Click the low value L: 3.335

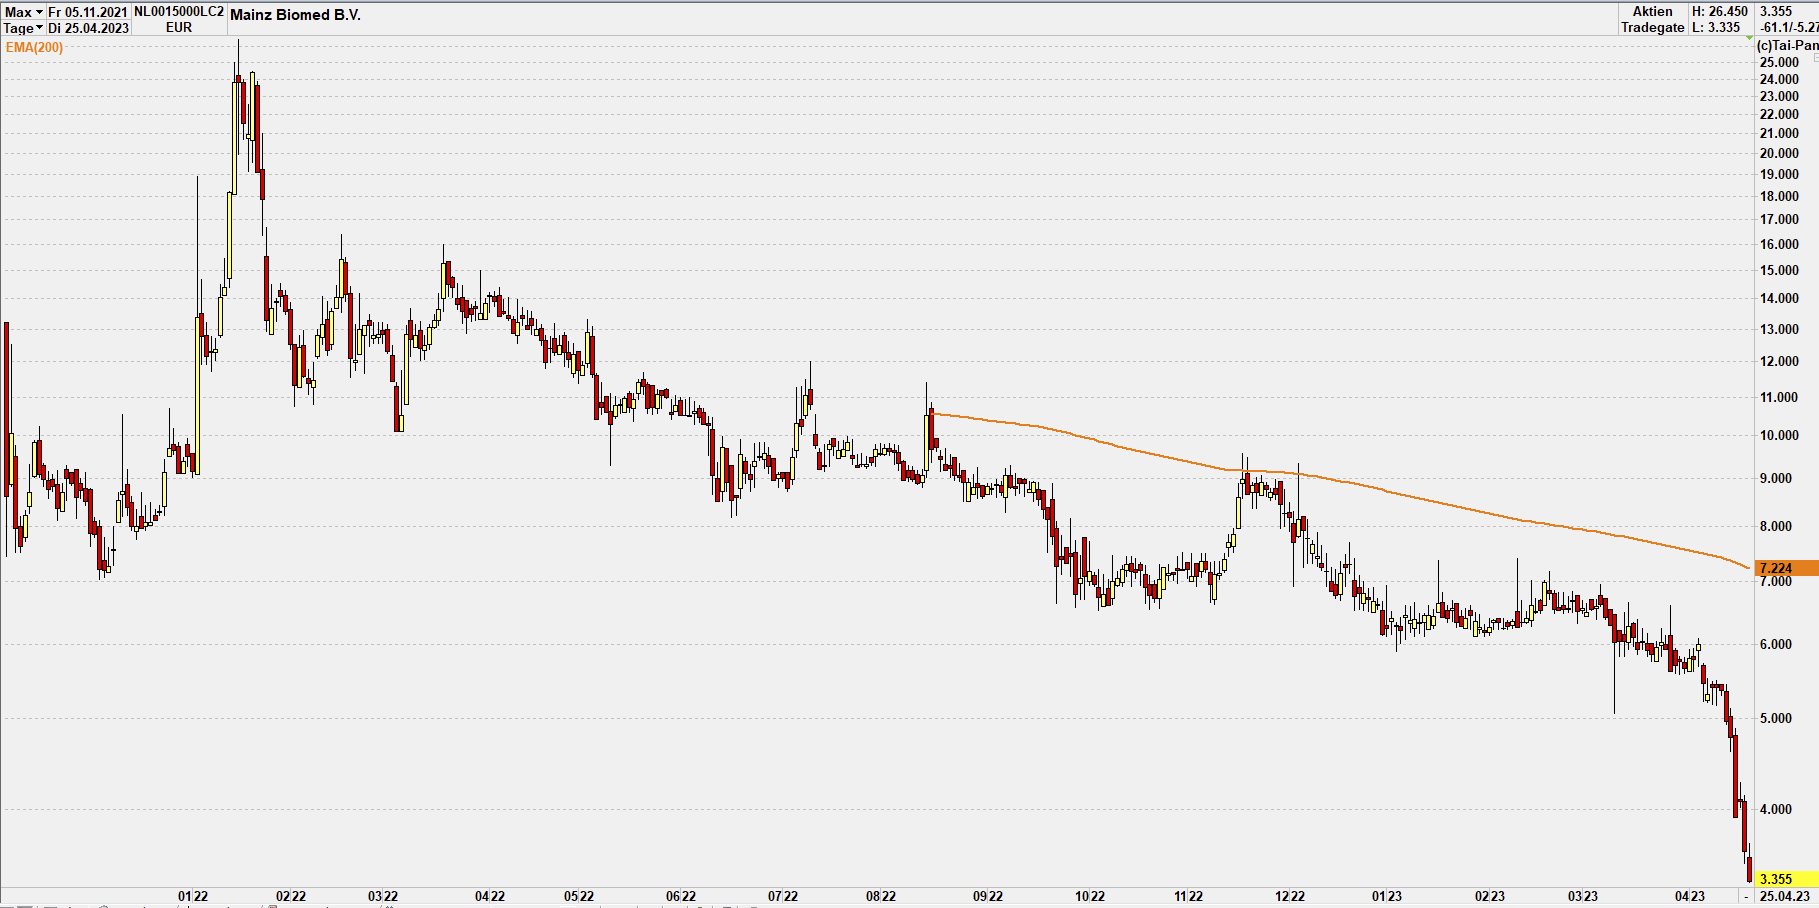click(1716, 27)
